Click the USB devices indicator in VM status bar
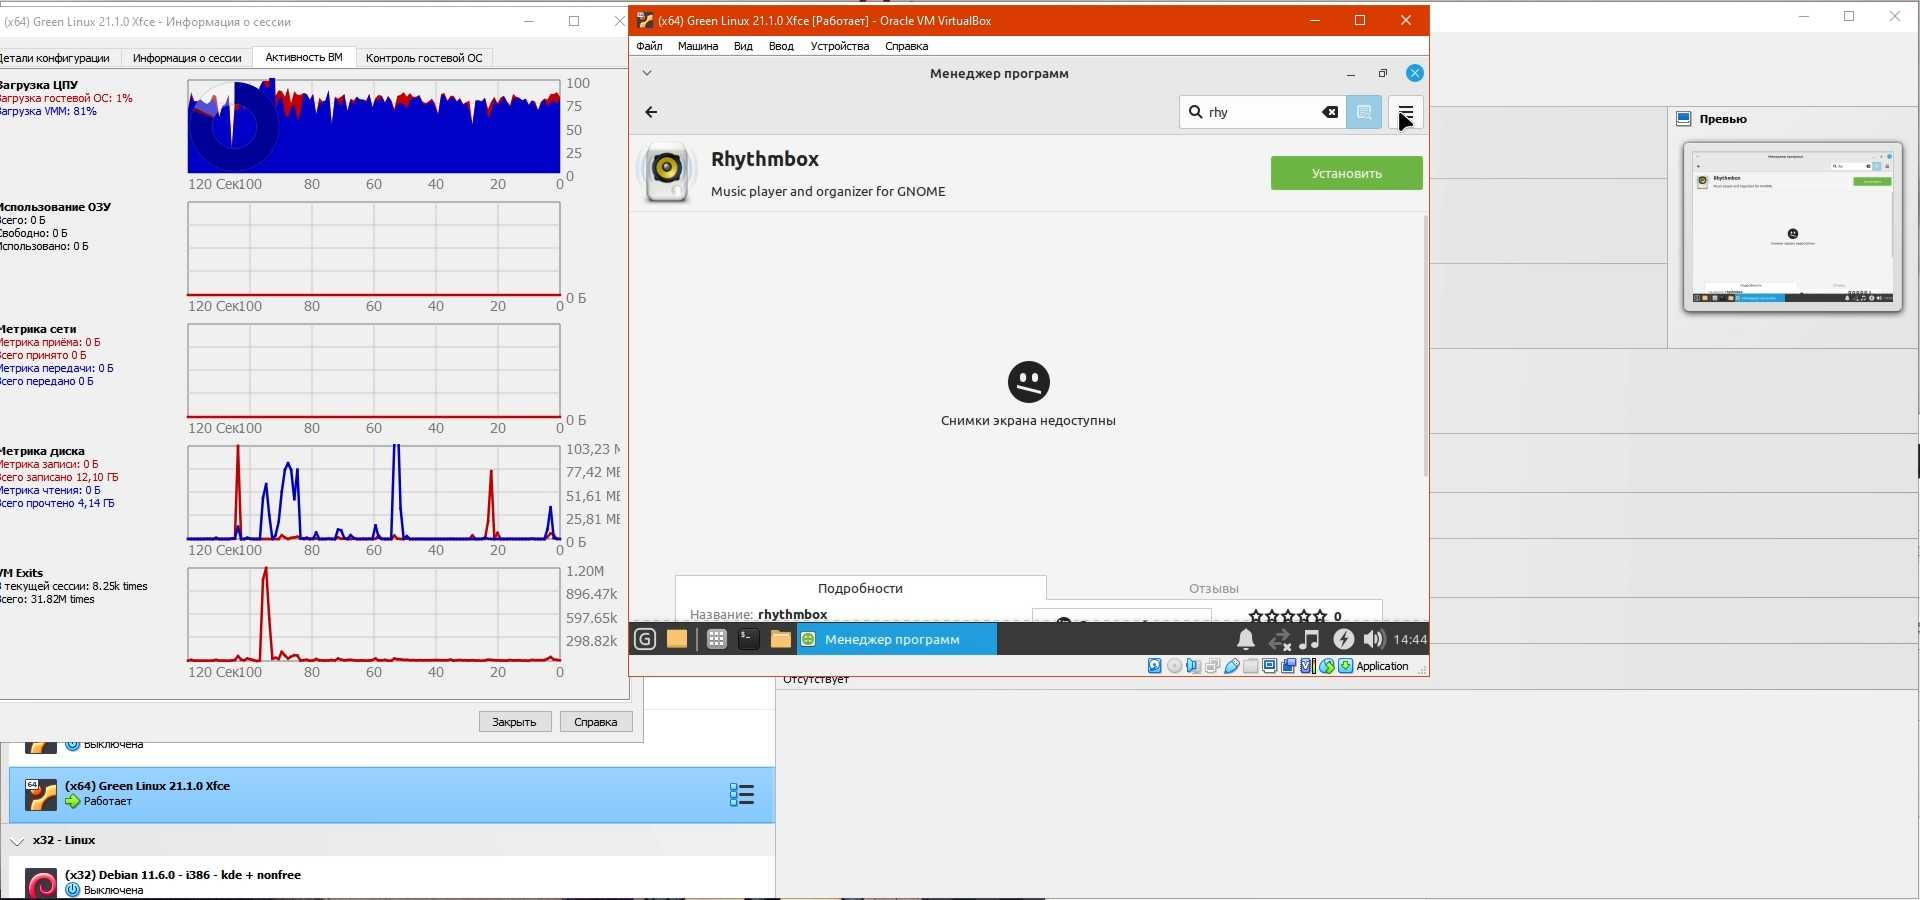The height and width of the screenshot is (900, 1920). (1232, 666)
